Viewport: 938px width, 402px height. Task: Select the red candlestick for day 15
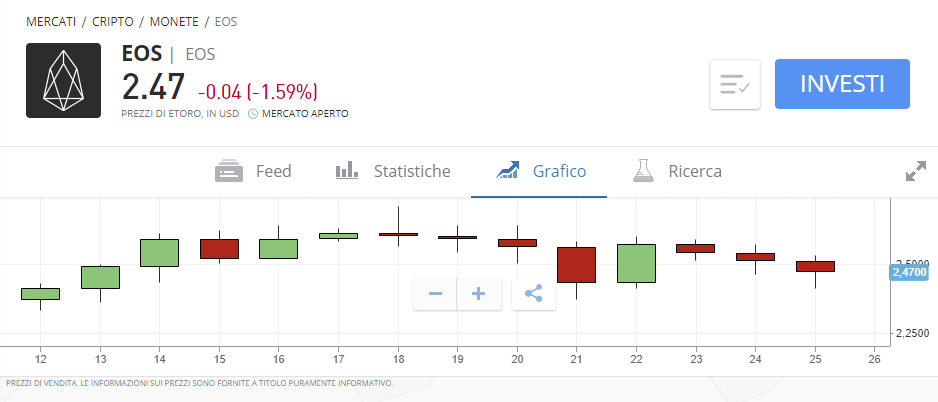(220, 249)
